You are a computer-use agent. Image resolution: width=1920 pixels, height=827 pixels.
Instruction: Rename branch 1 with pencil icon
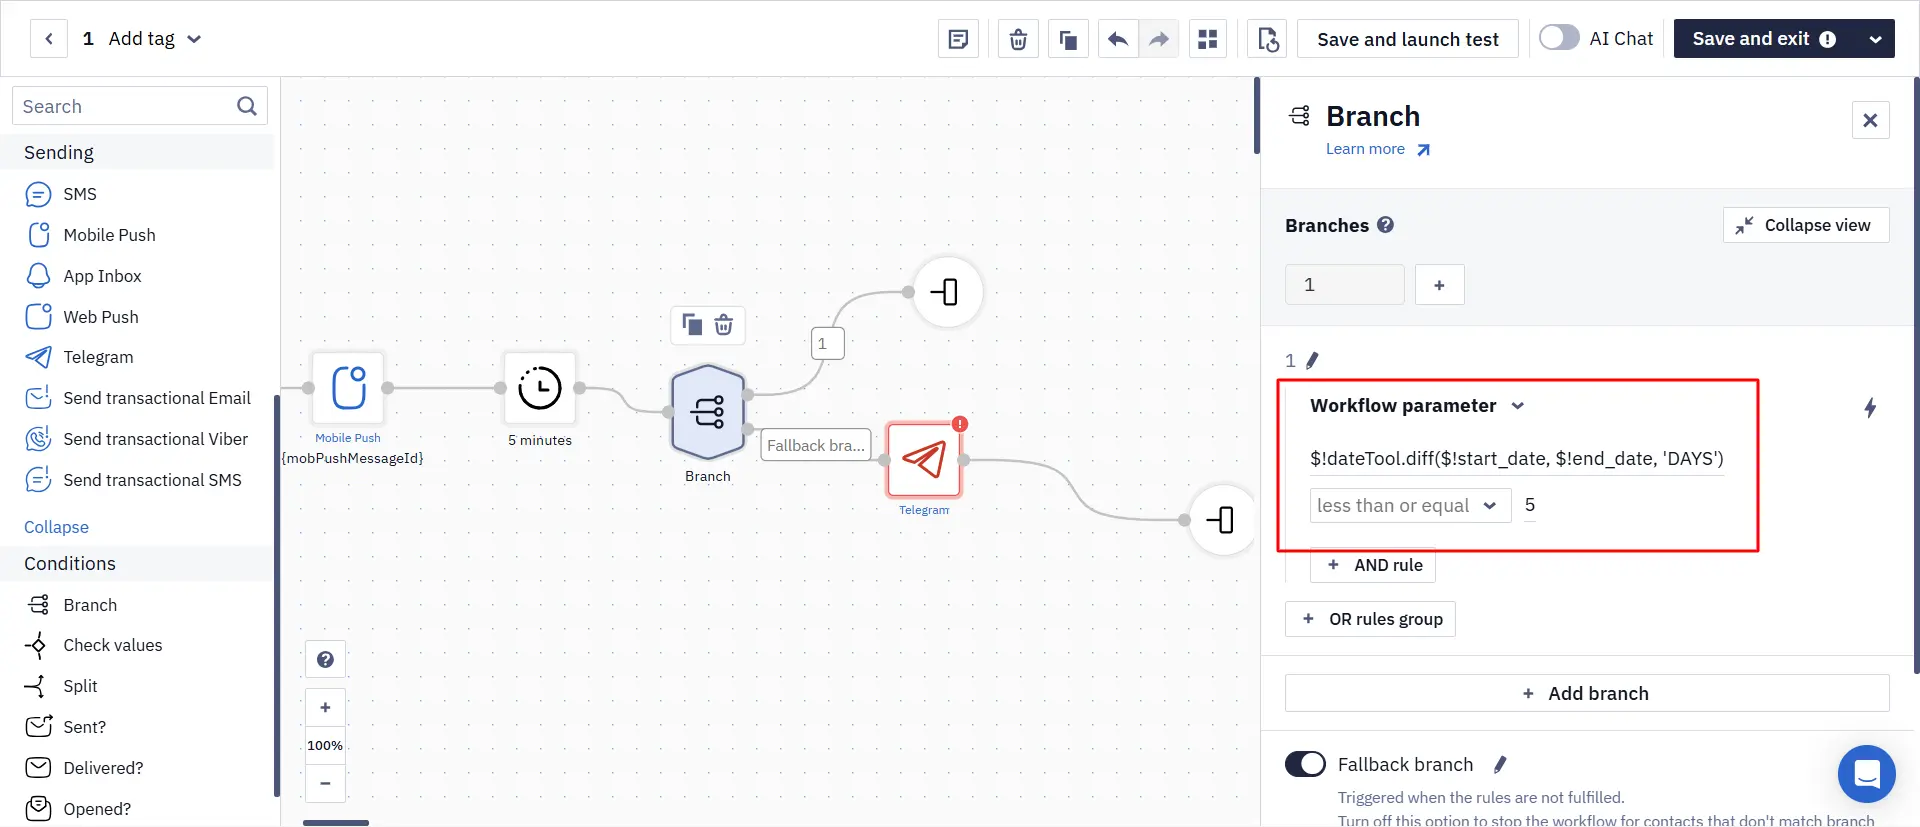tap(1312, 360)
